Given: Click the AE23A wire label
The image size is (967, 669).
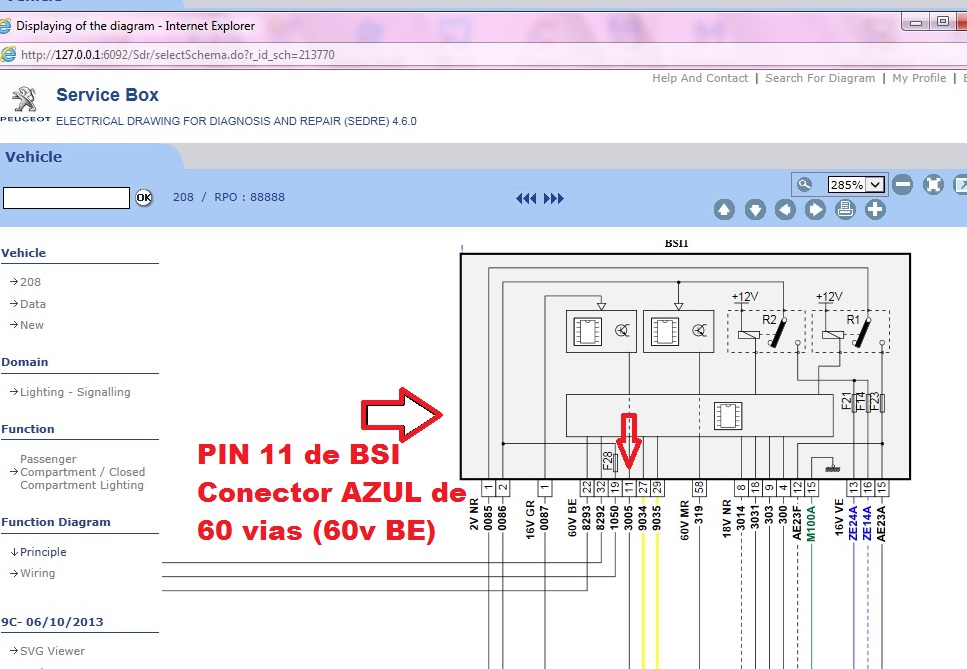Looking at the screenshot, I should click(x=882, y=523).
